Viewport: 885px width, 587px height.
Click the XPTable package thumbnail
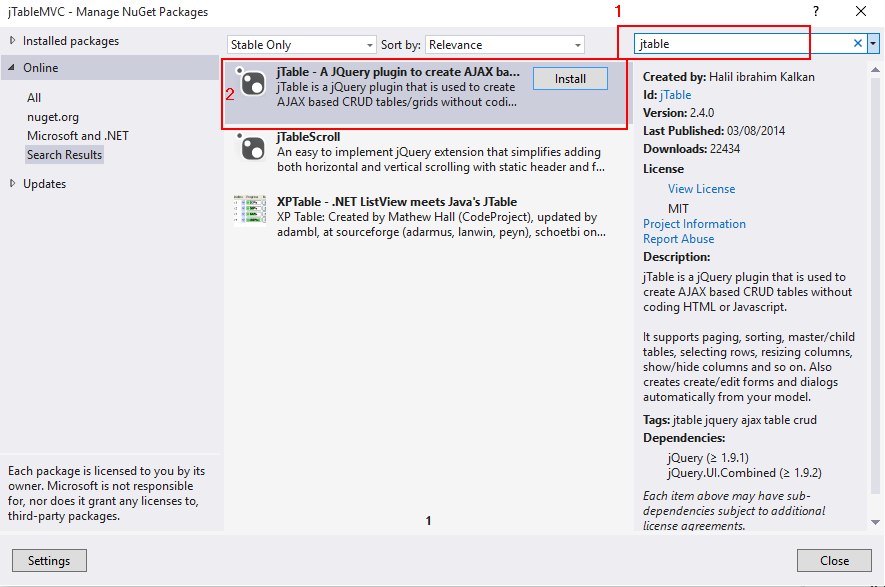(x=249, y=211)
